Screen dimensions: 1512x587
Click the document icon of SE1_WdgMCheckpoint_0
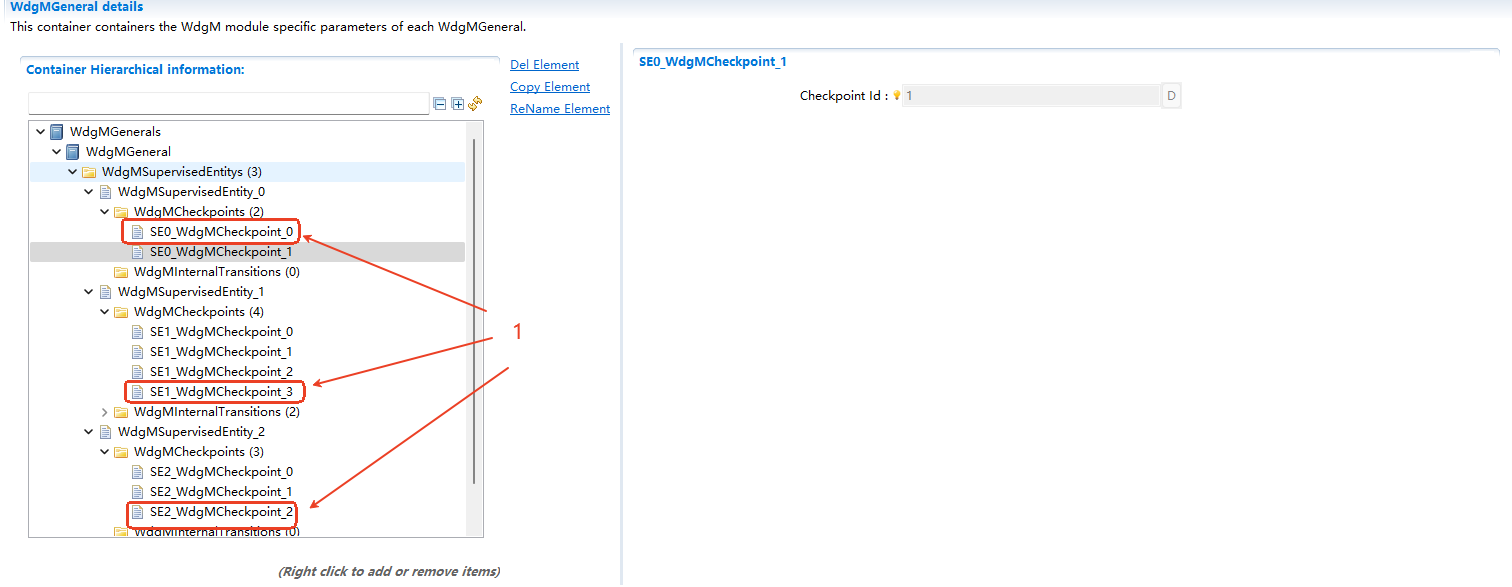137,331
